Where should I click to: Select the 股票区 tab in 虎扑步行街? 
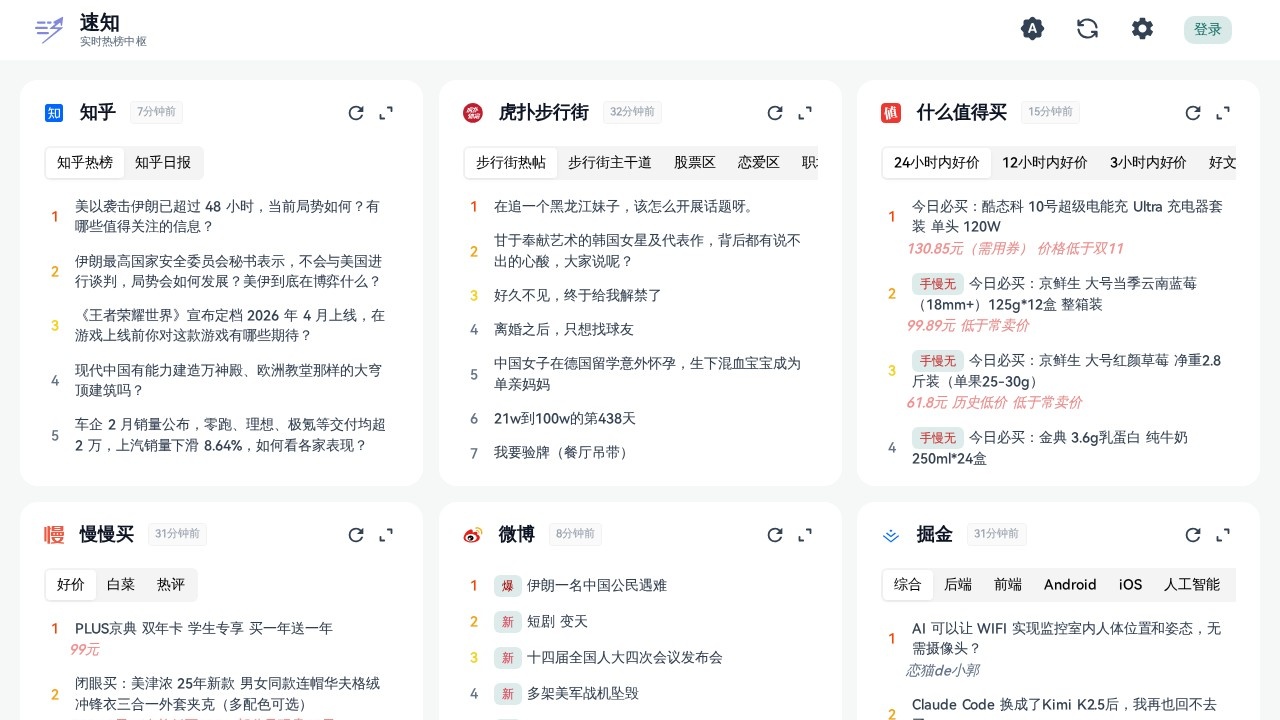click(694, 163)
